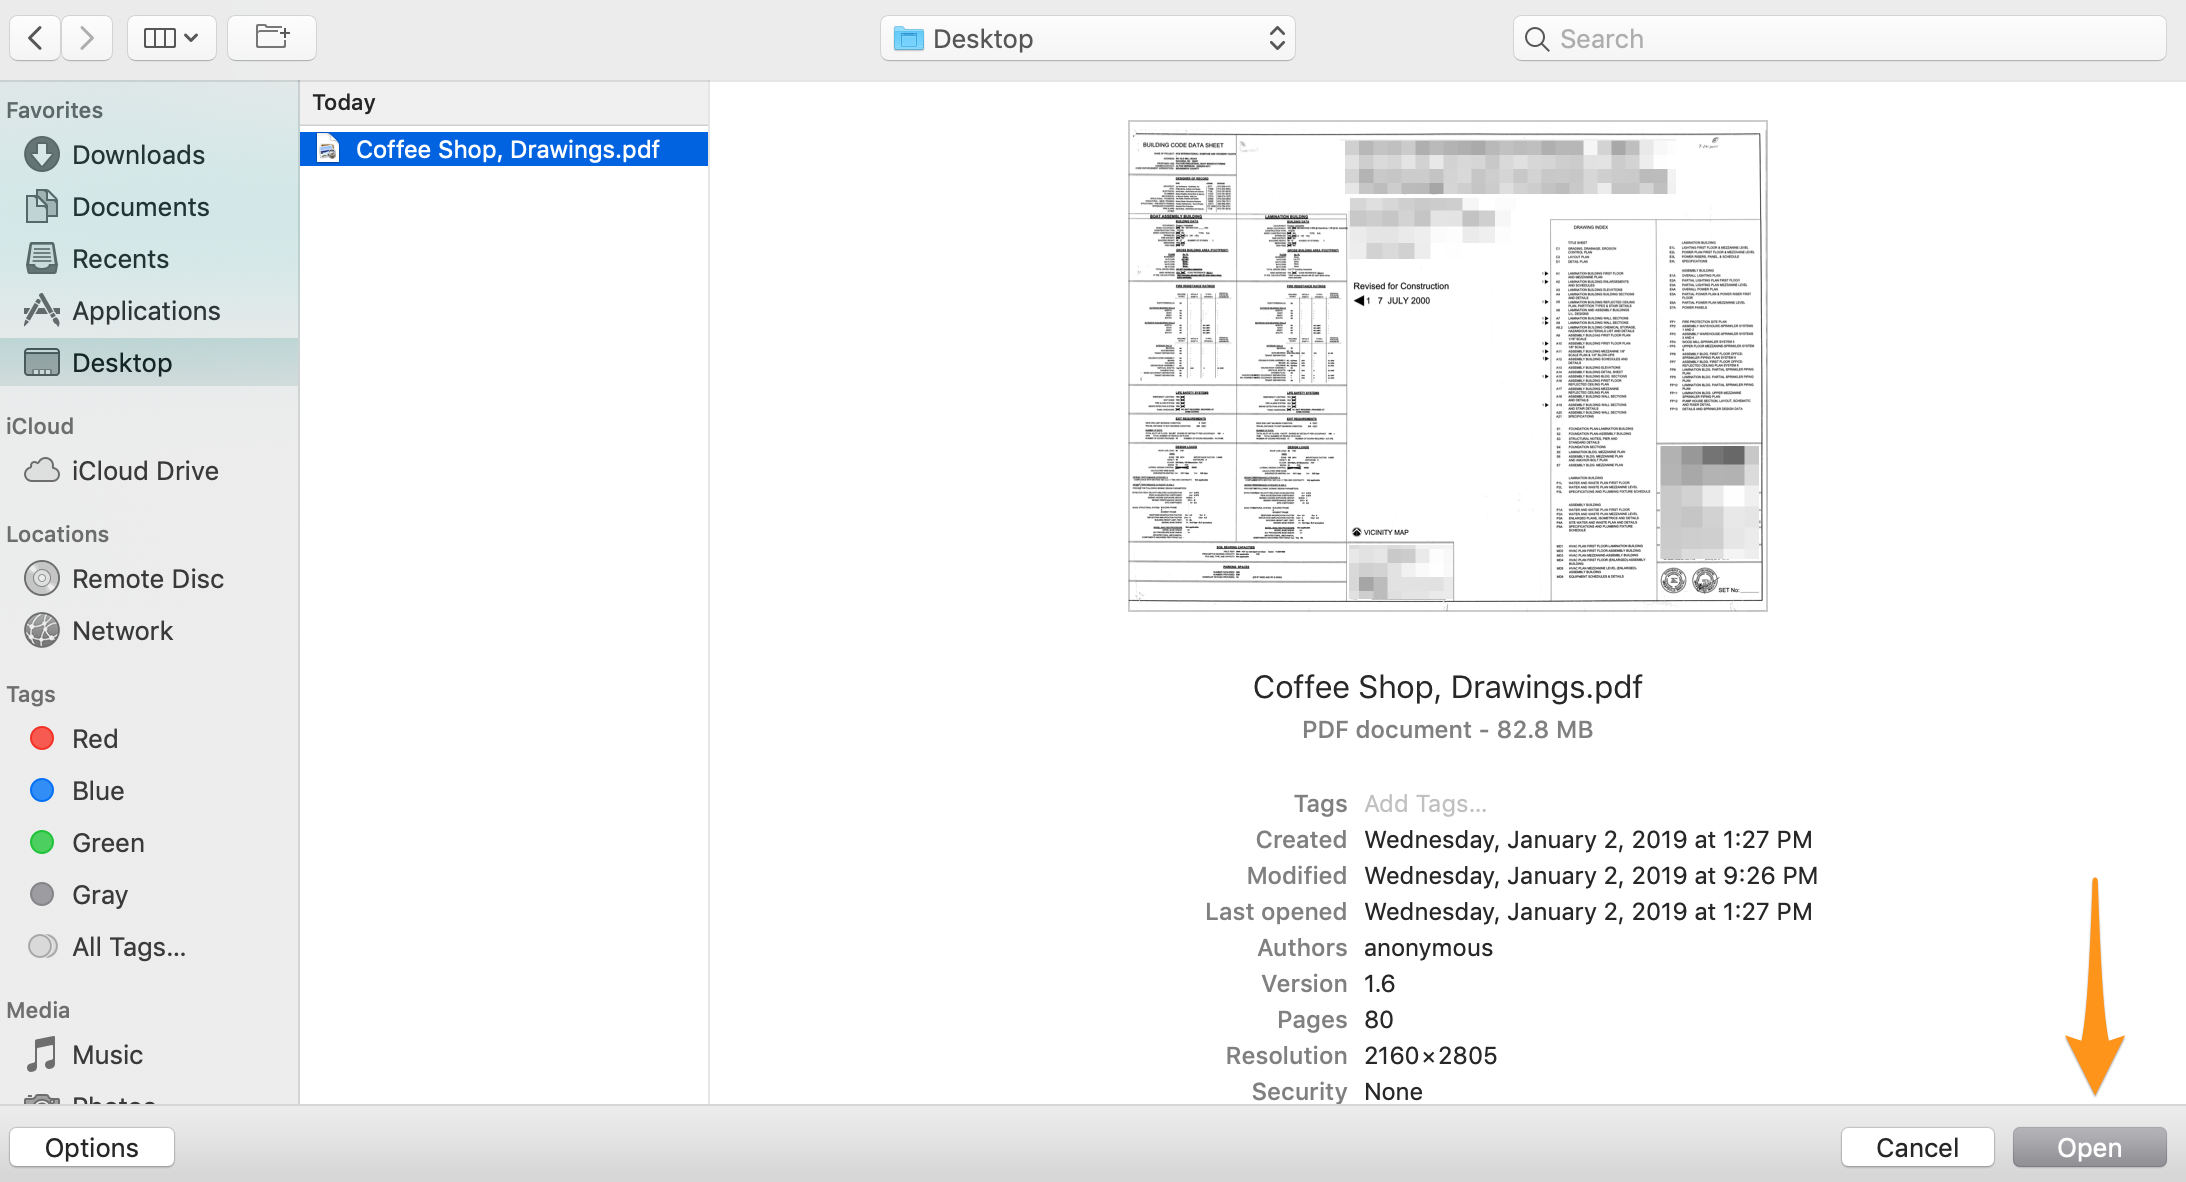Screen dimensions: 2186x1182
Task: Click the forward navigation arrow
Action: 87,38
